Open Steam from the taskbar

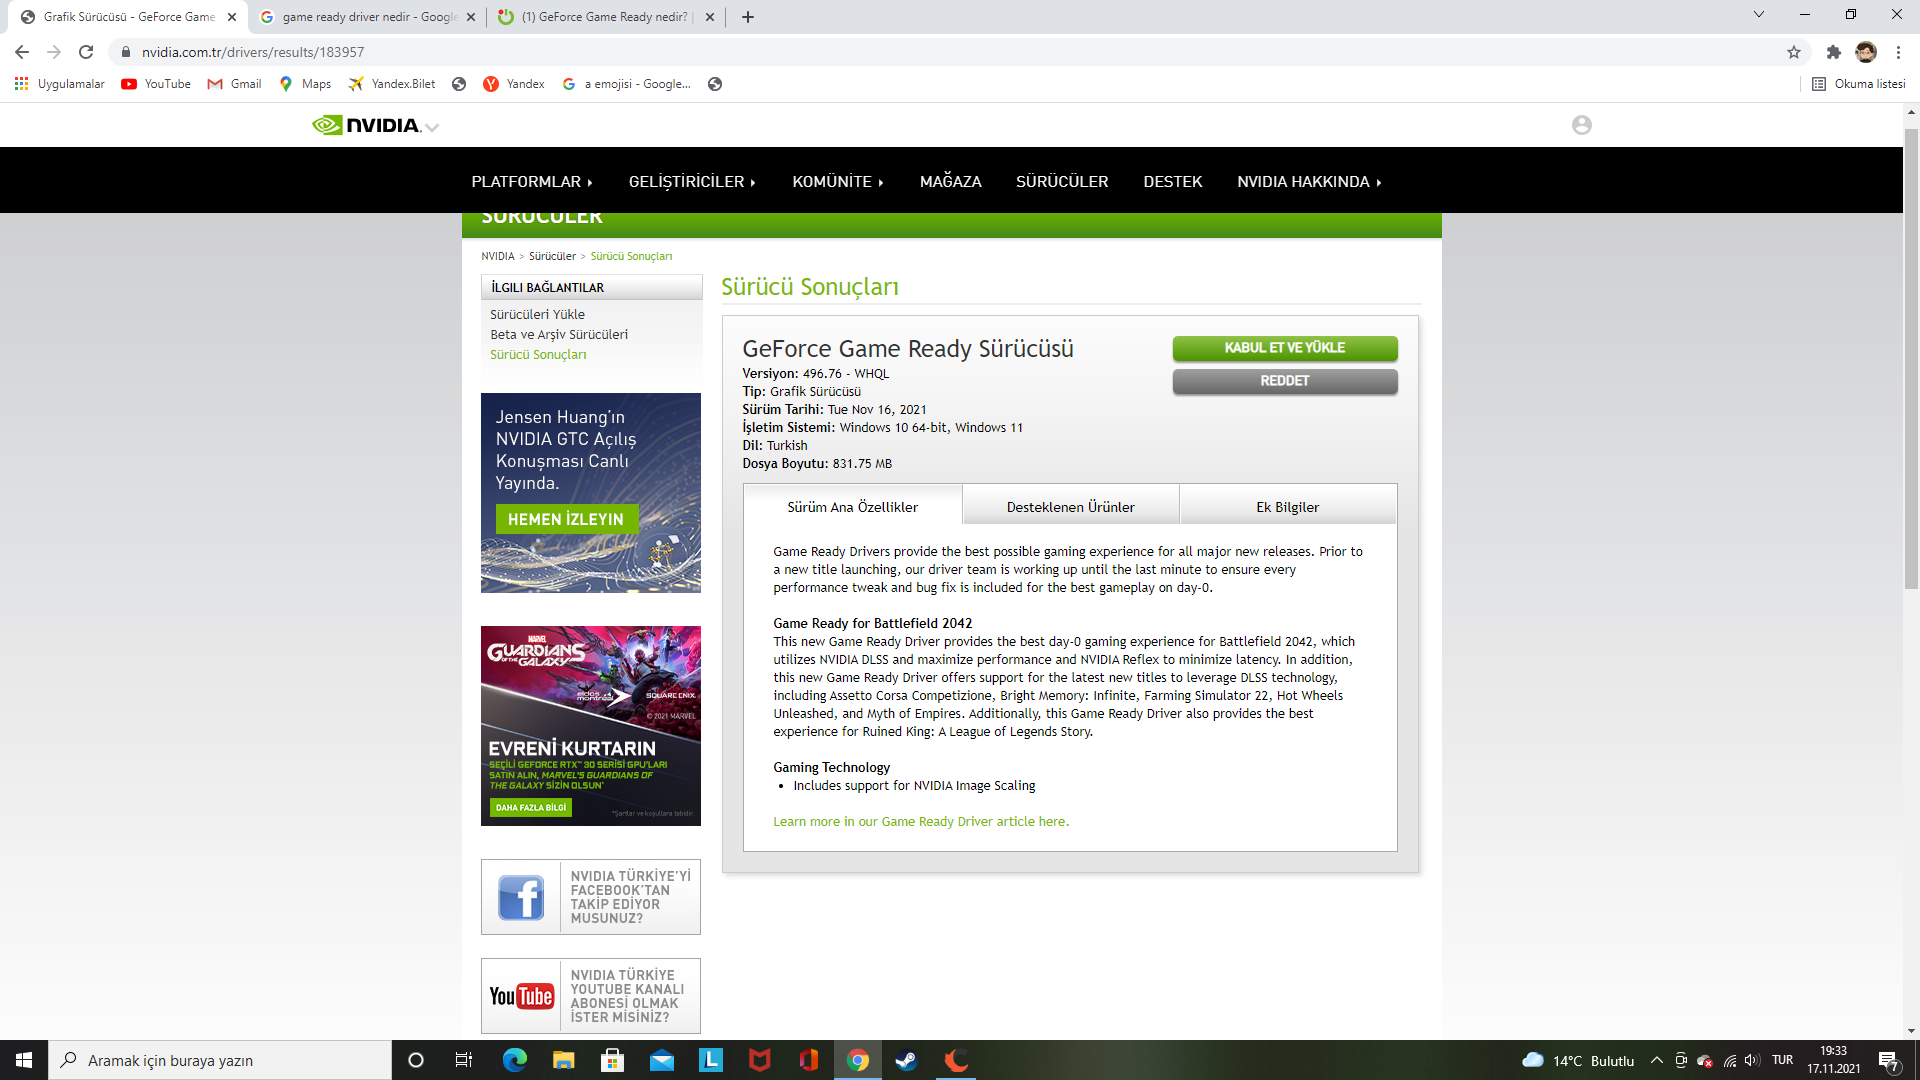click(906, 1060)
